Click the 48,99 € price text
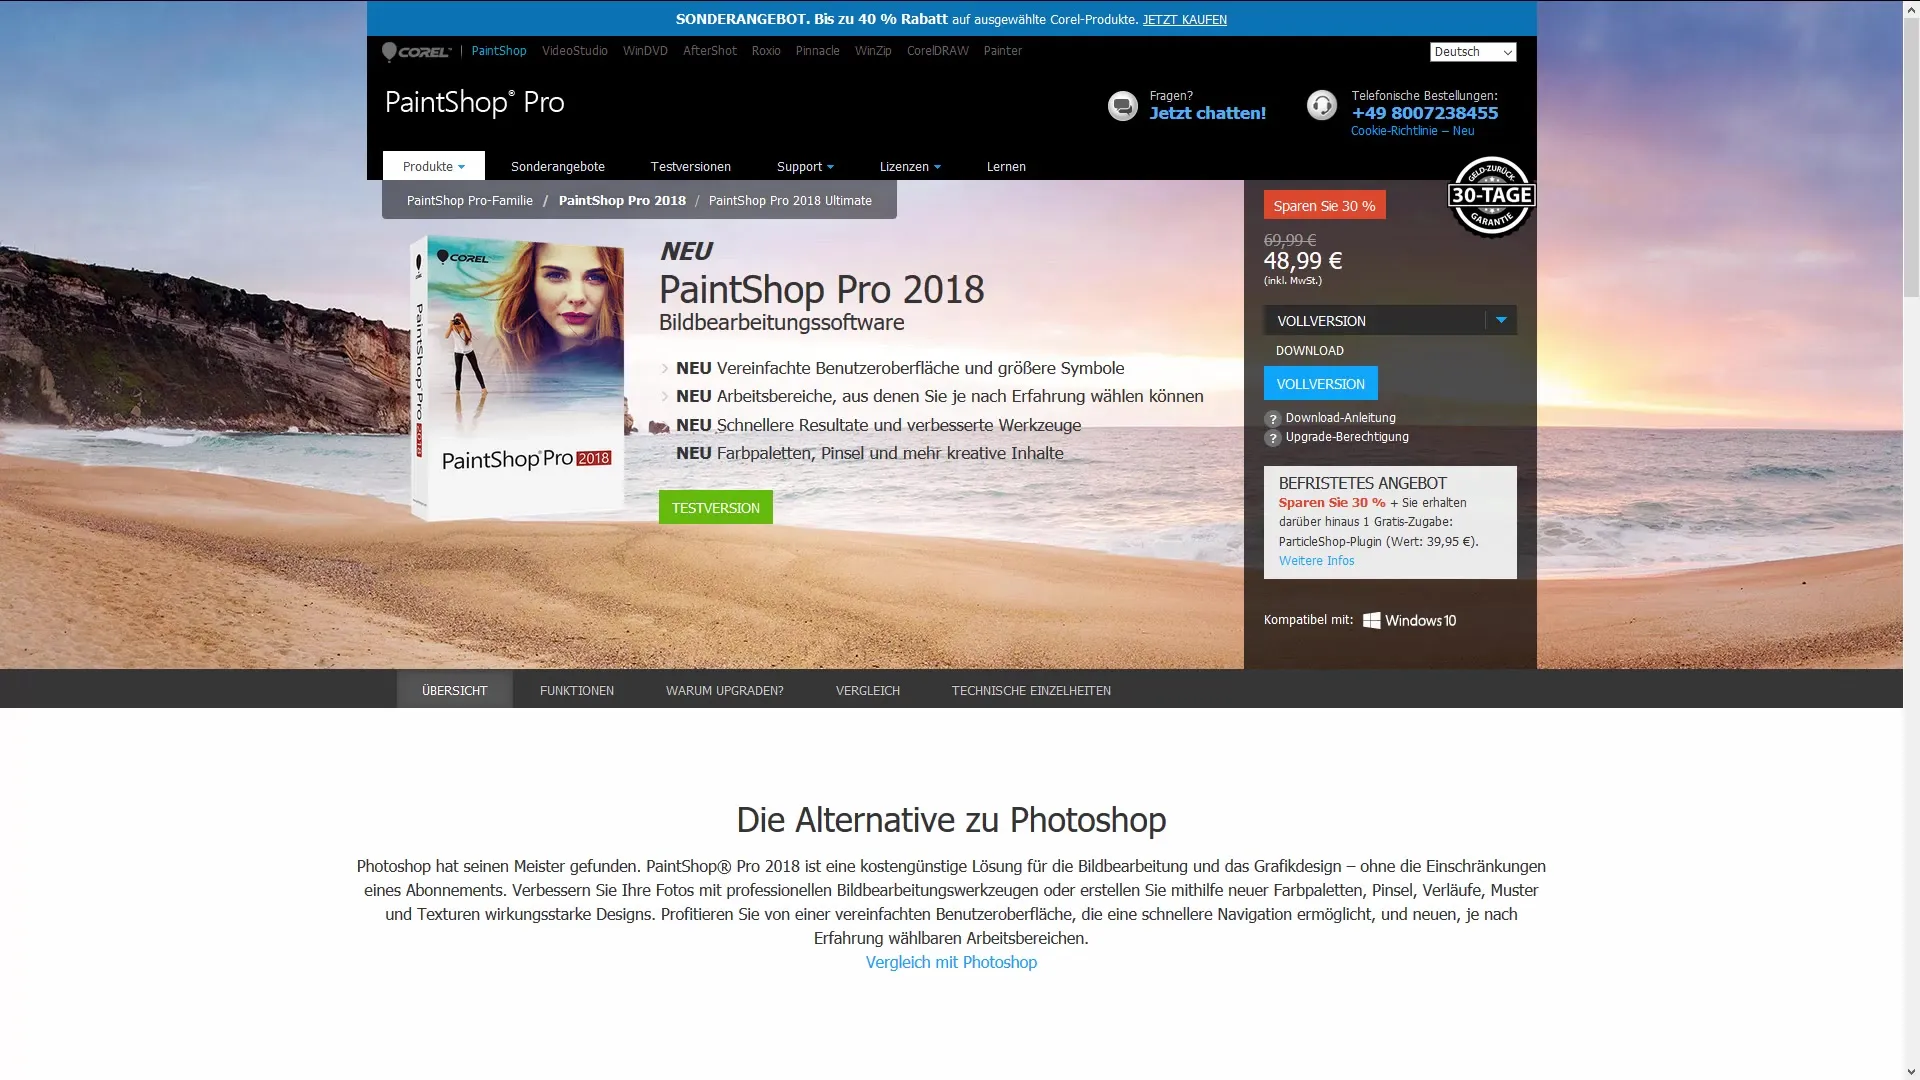The image size is (1920, 1080). pos(1303,261)
